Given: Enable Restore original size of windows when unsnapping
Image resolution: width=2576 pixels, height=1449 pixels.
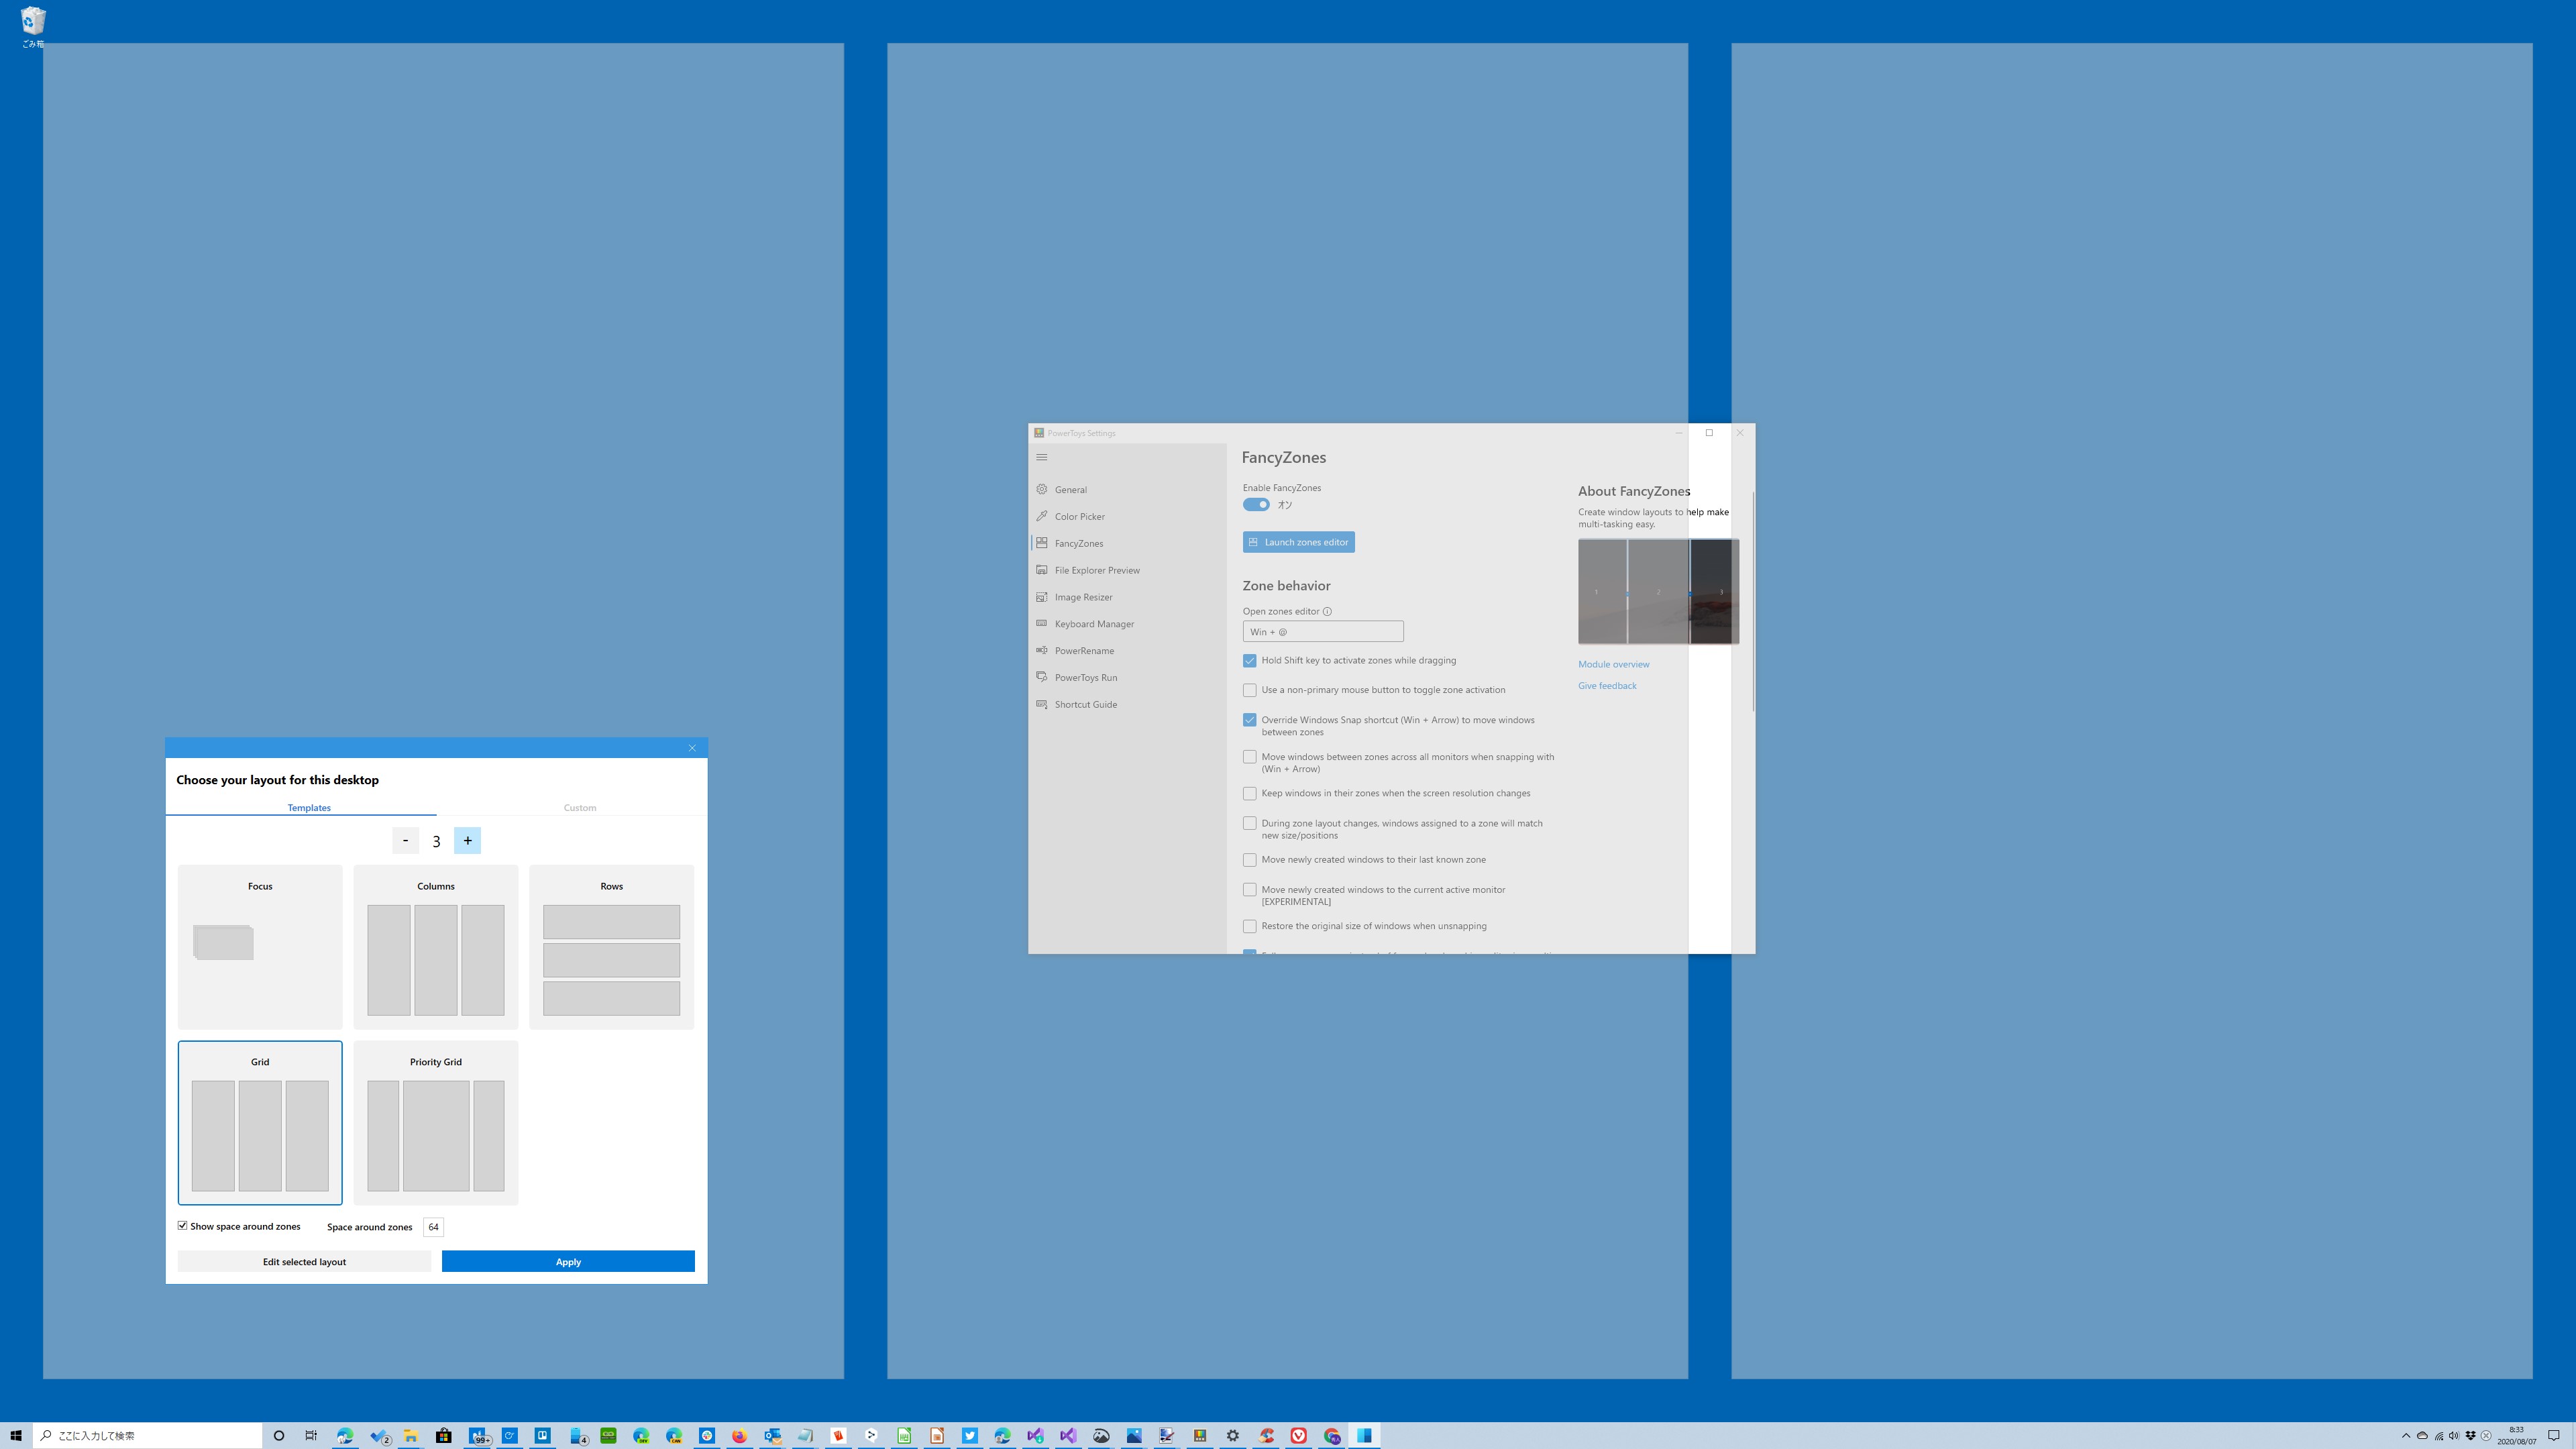Looking at the screenshot, I should point(1249,927).
